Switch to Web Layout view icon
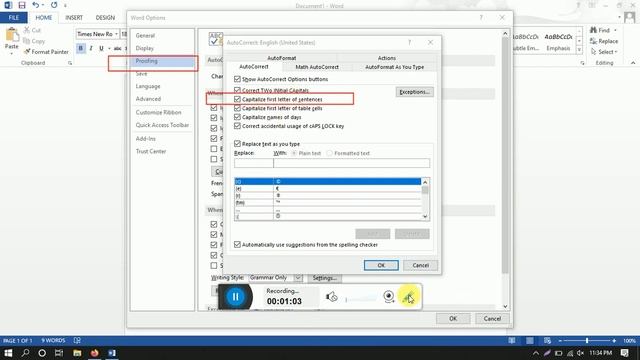640x360 pixels. coord(547,340)
